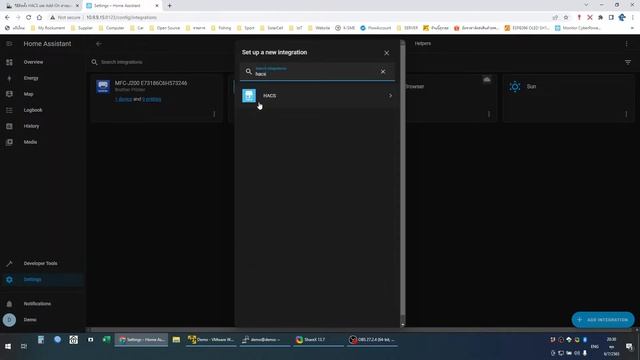640x360 pixels.
Task: Expand the HACS result chevron
Action: click(390, 96)
